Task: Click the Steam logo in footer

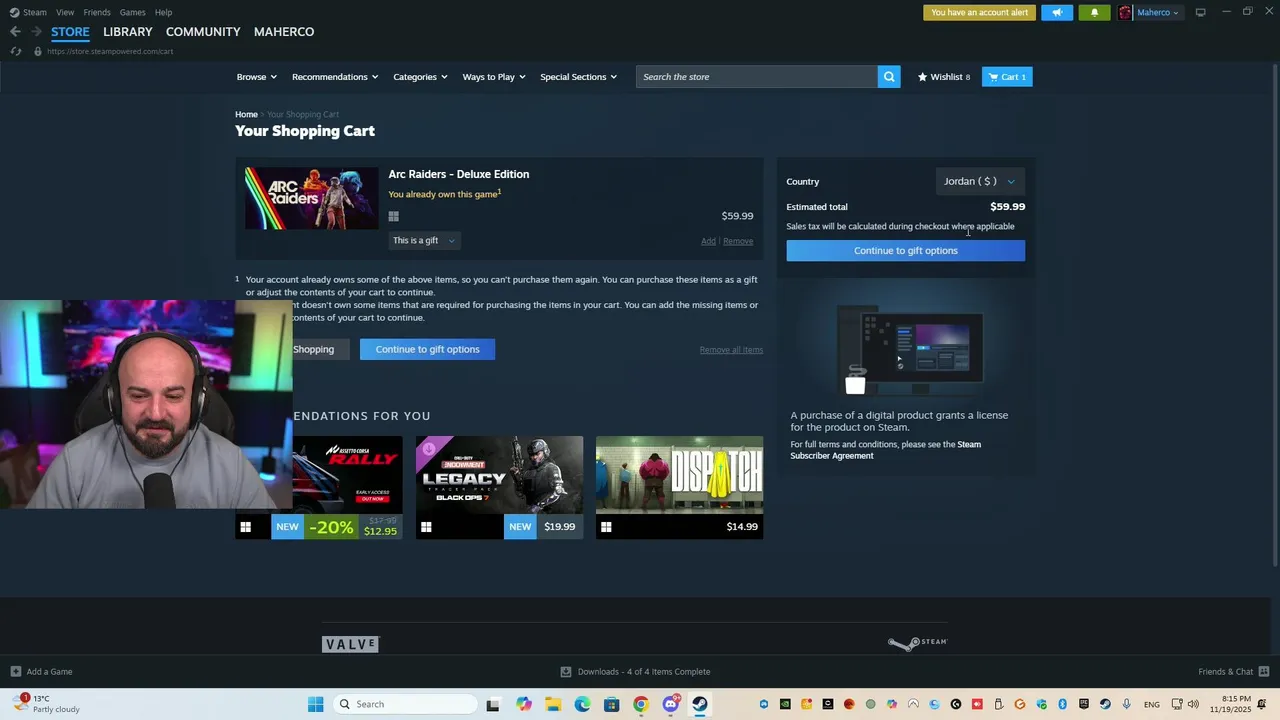Action: [917, 643]
